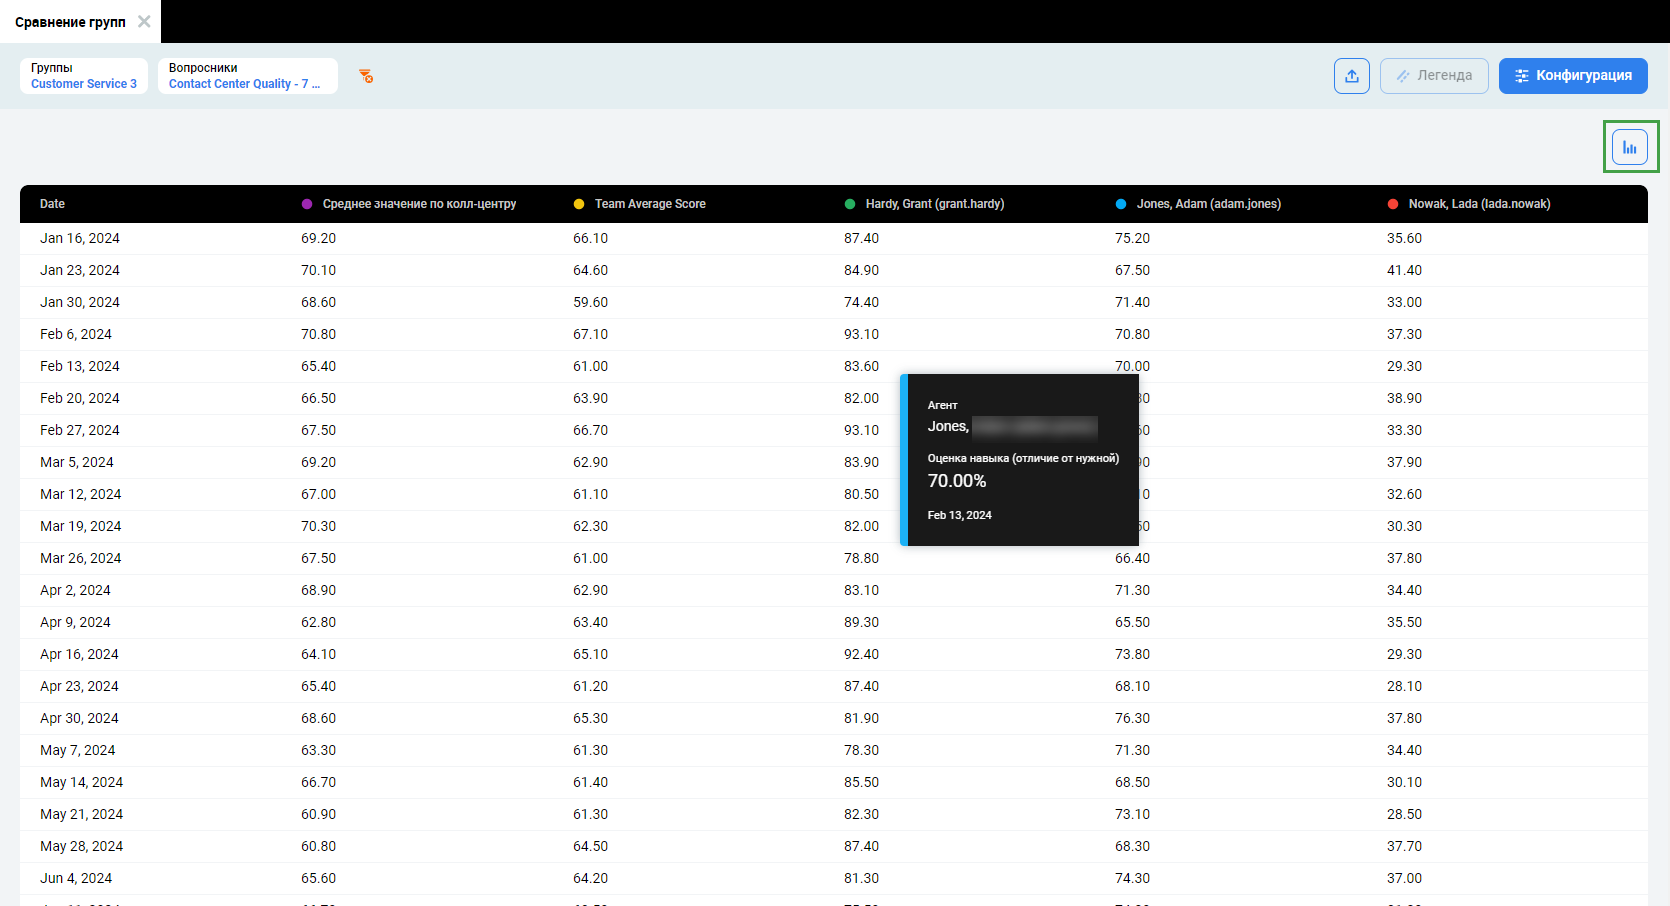Click the Mar 12, 2024 date cell
Image resolution: width=1670 pixels, height=906 pixels.
coord(81,494)
